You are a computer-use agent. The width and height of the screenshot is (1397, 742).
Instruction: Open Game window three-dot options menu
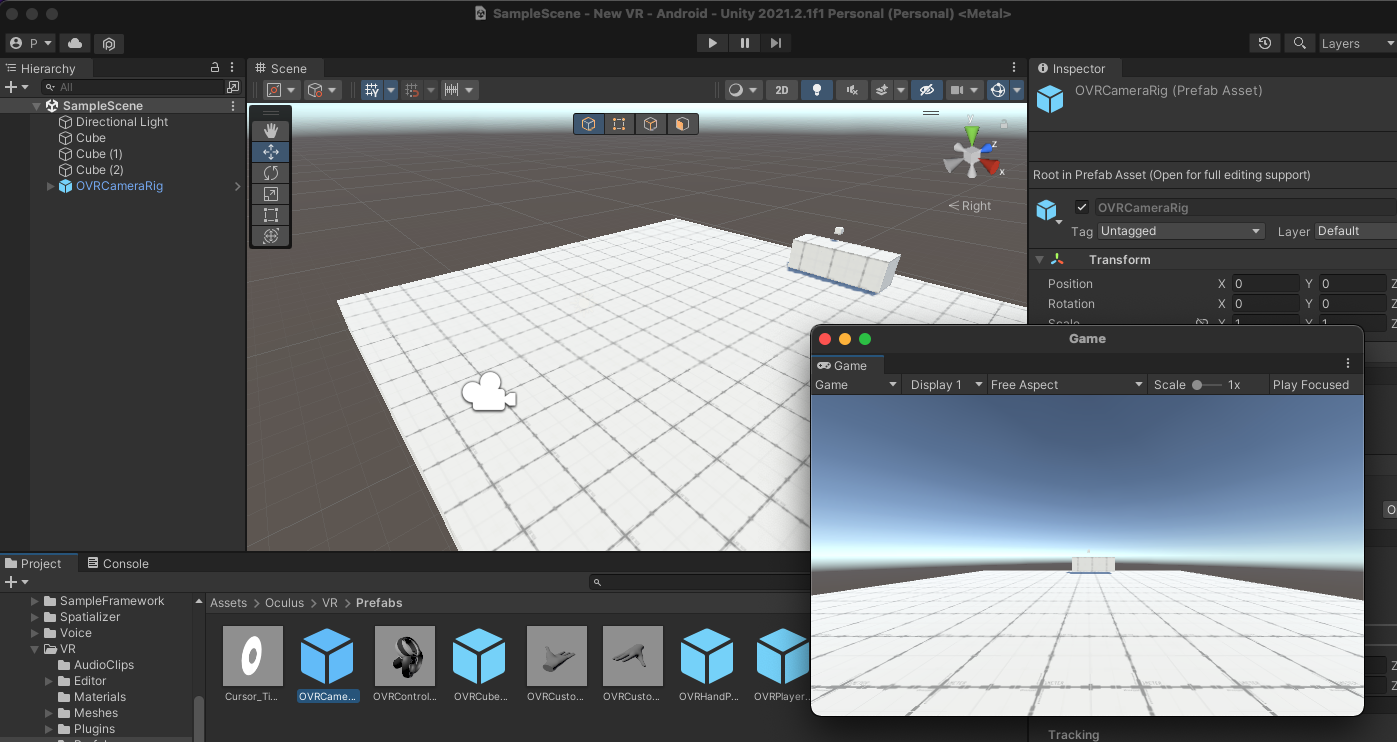point(1348,364)
